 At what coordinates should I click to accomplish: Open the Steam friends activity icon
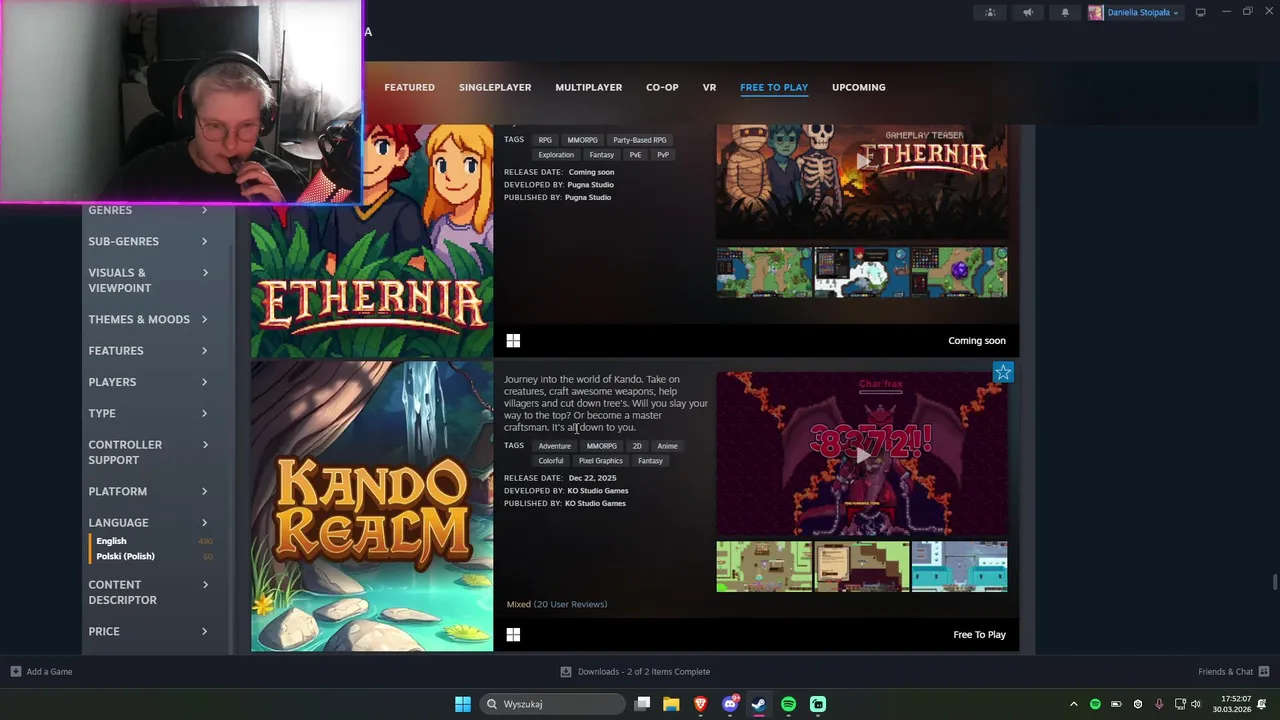(990, 12)
